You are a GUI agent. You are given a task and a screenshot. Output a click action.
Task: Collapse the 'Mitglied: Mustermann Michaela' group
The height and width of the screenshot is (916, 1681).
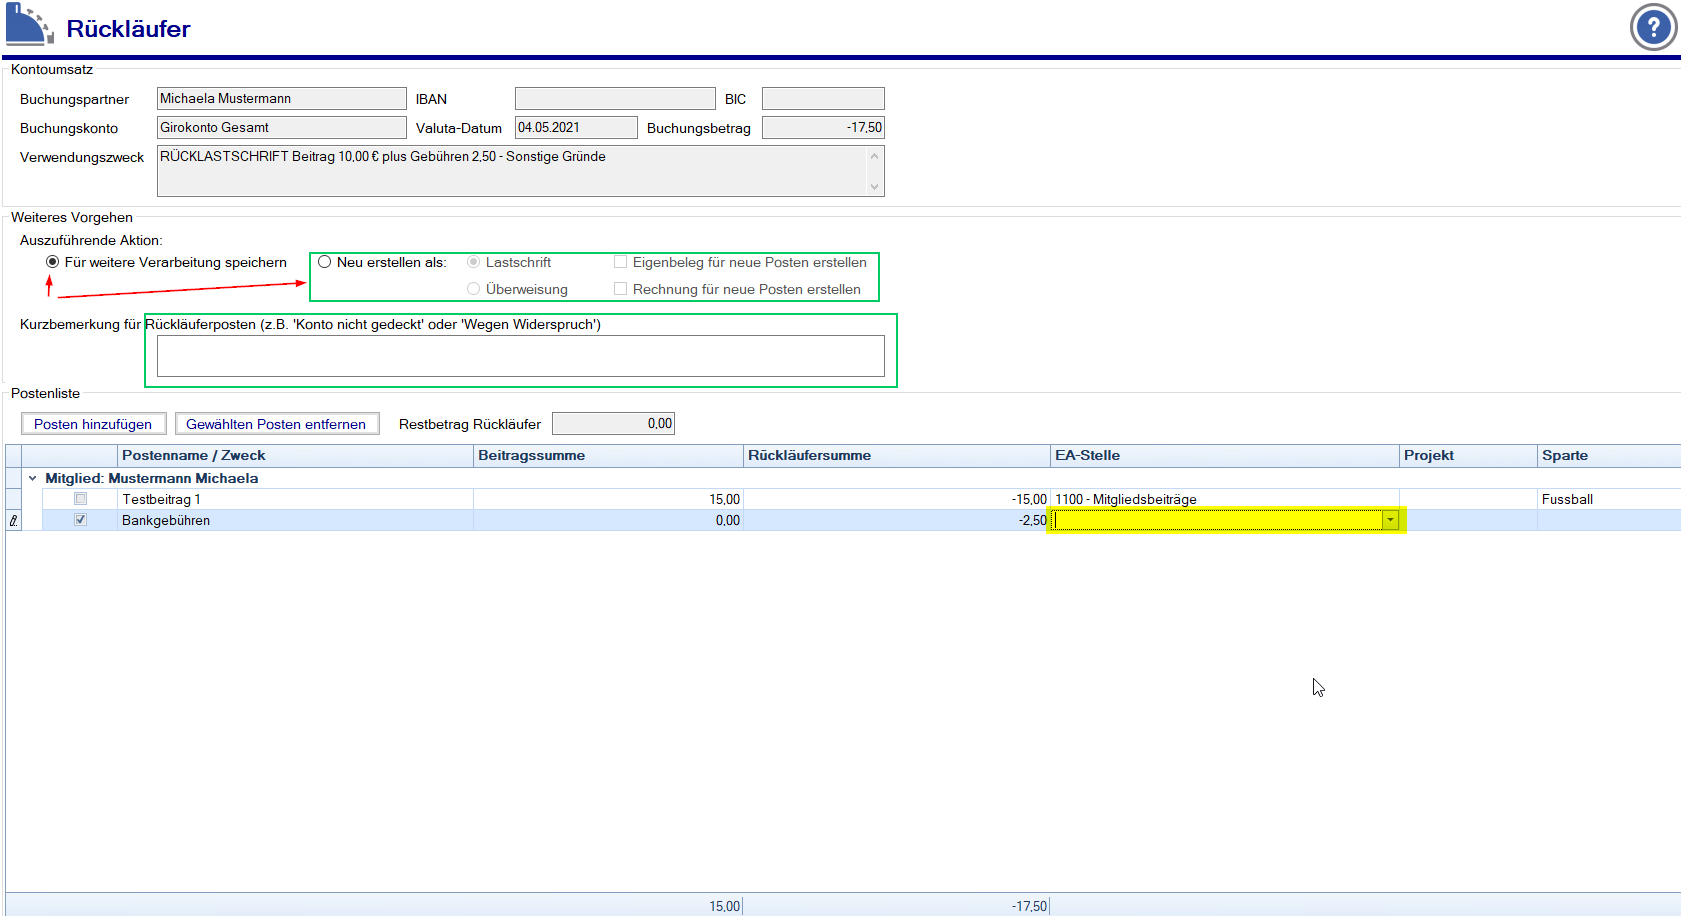pos(33,478)
